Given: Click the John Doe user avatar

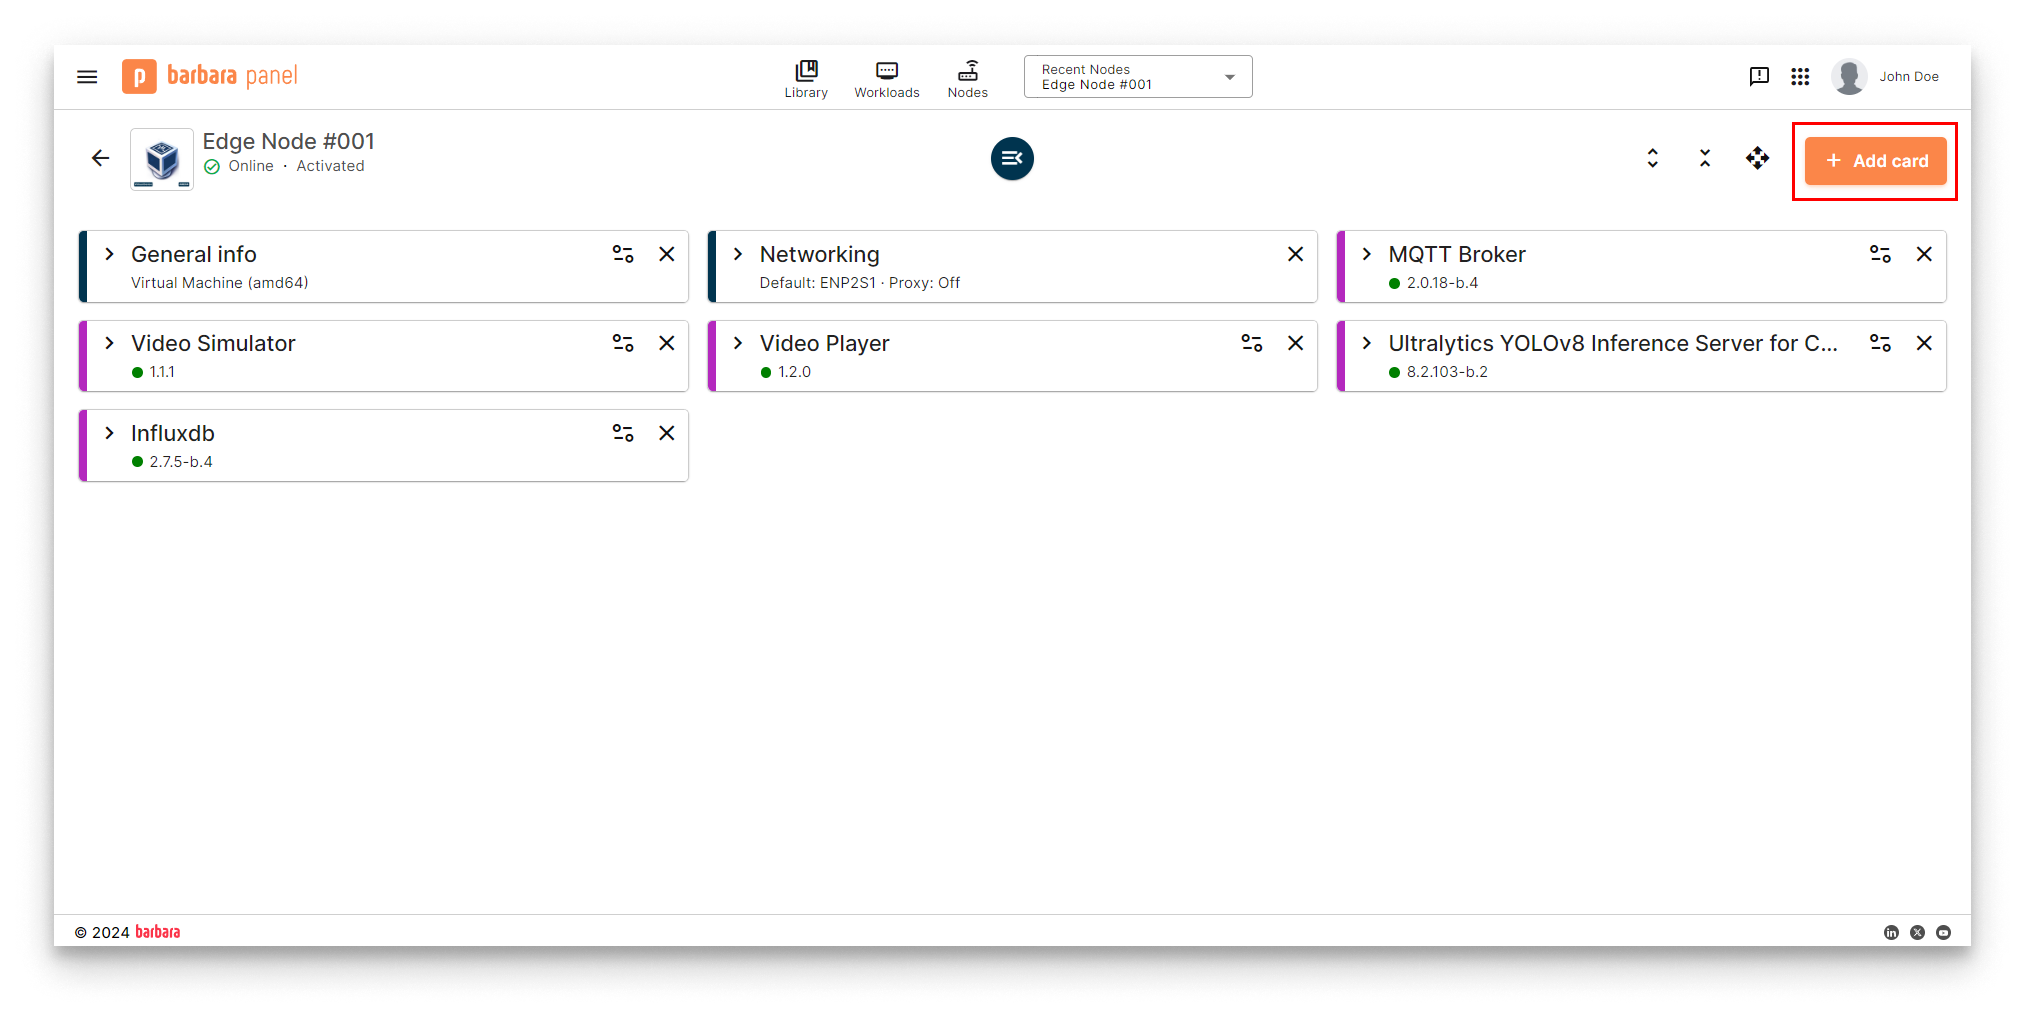Looking at the screenshot, I should 1849,77.
